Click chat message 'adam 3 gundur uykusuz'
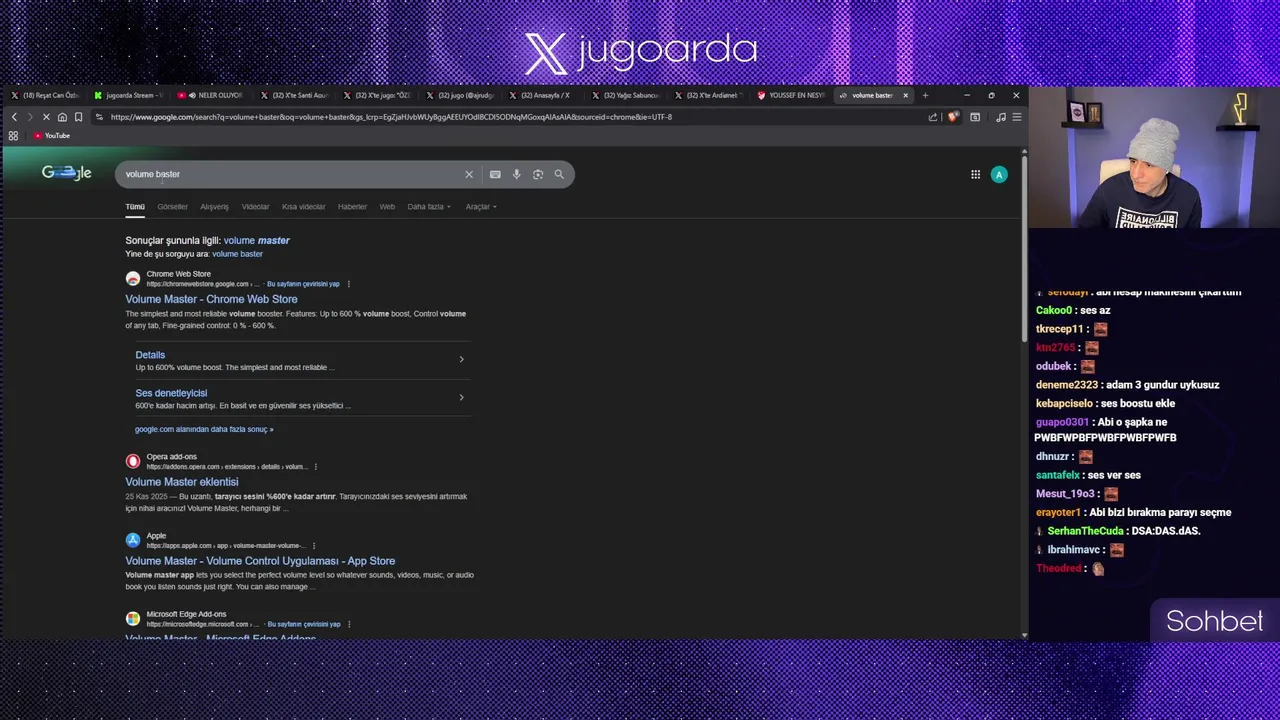This screenshot has width=1280, height=720. tap(1161, 385)
